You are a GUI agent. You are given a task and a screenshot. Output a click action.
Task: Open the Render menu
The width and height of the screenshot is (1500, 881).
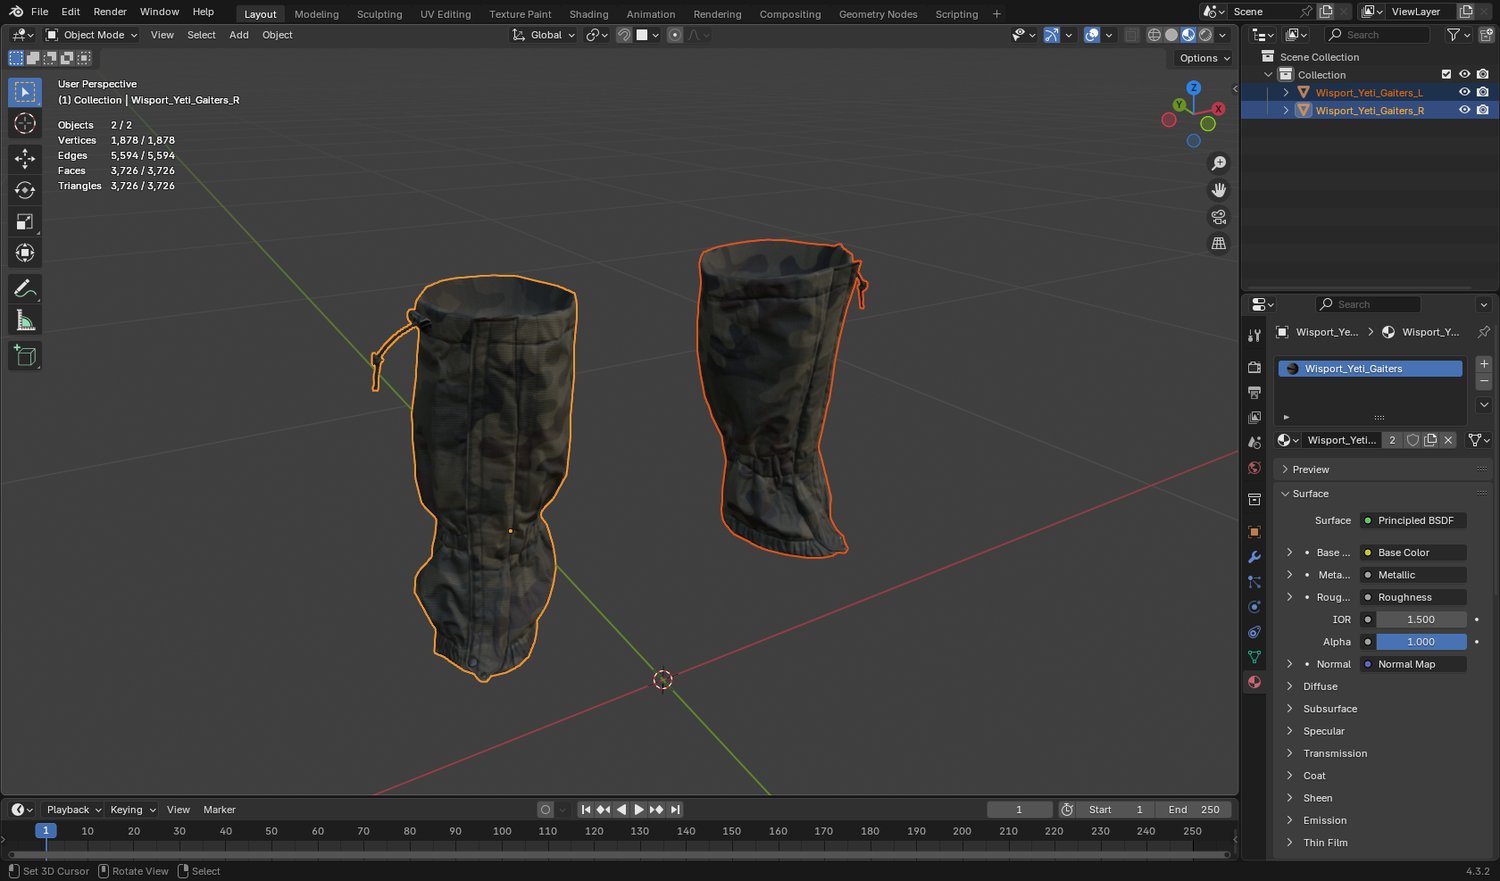[110, 12]
